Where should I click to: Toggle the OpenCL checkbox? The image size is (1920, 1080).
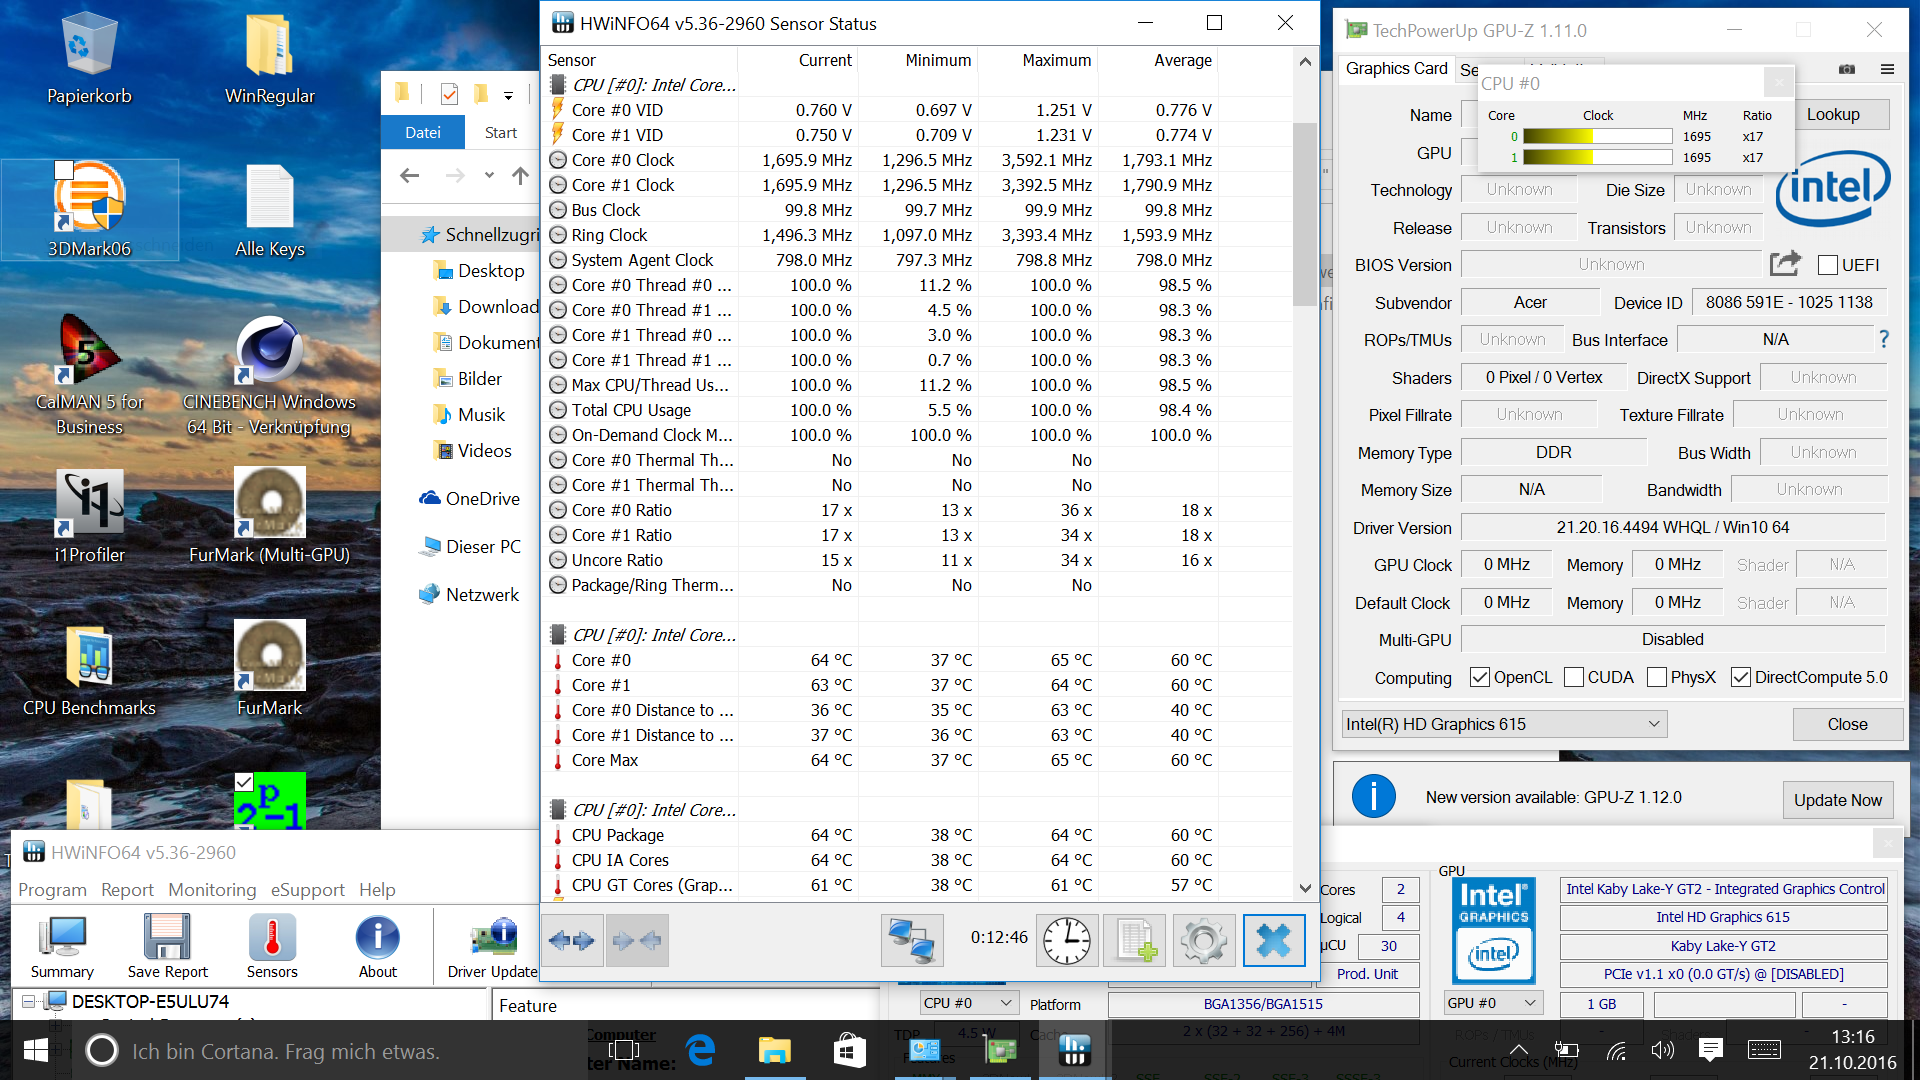tap(1480, 677)
